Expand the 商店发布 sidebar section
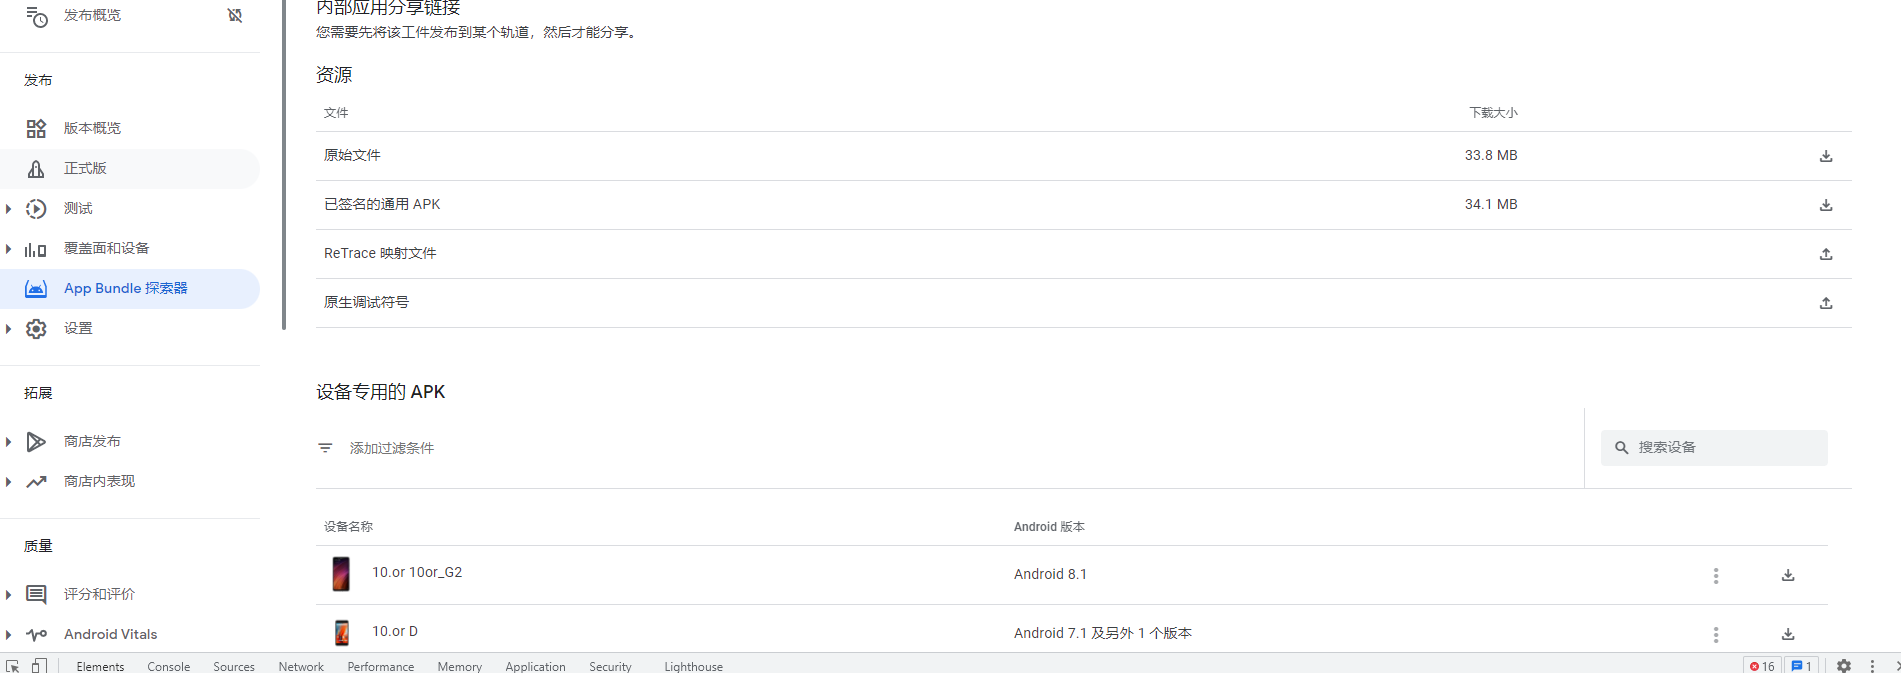Image resolution: width=1901 pixels, height=673 pixels. coord(9,441)
